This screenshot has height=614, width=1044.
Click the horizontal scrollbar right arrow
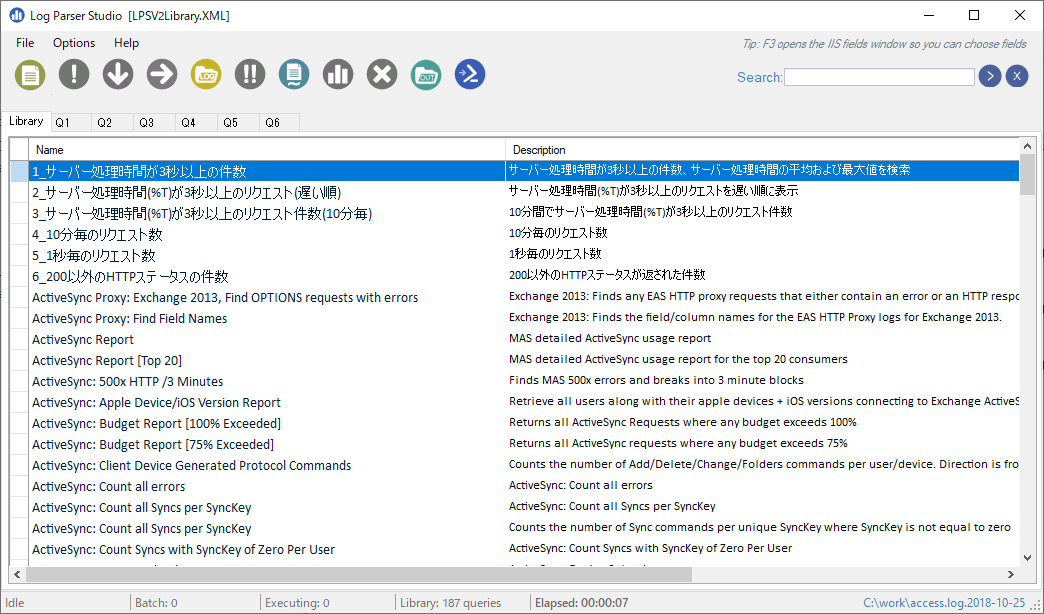pos(1011,574)
